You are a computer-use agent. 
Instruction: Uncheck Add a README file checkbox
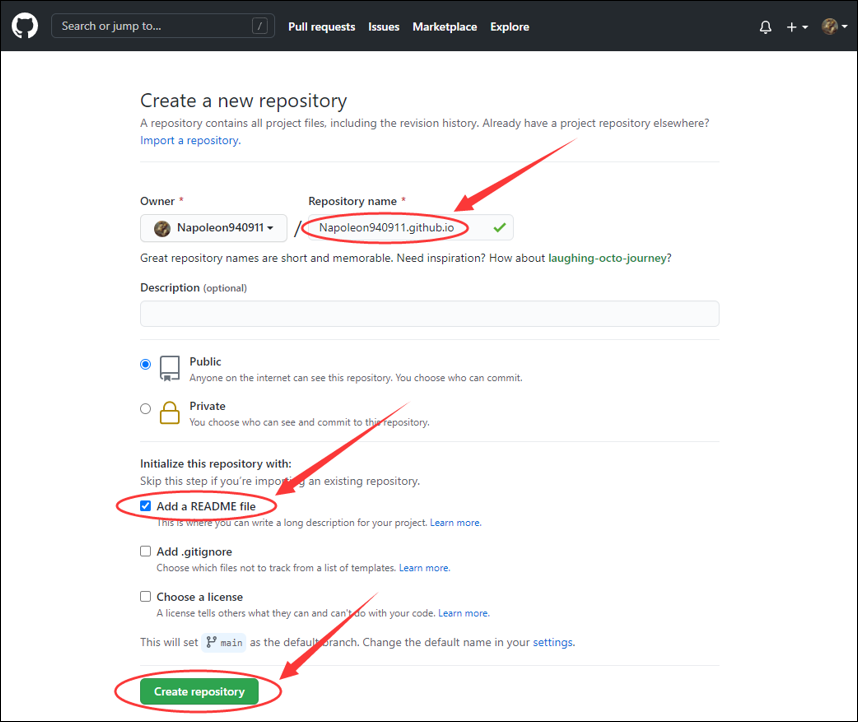click(146, 506)
